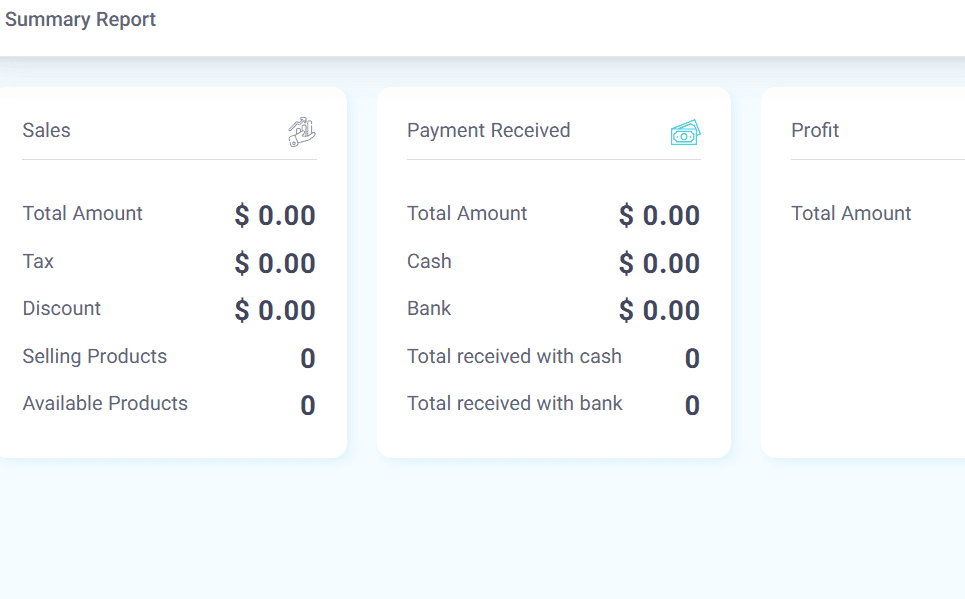Click the Available Products count
This screenshot has height=599, width=965.
click(308, 405)
